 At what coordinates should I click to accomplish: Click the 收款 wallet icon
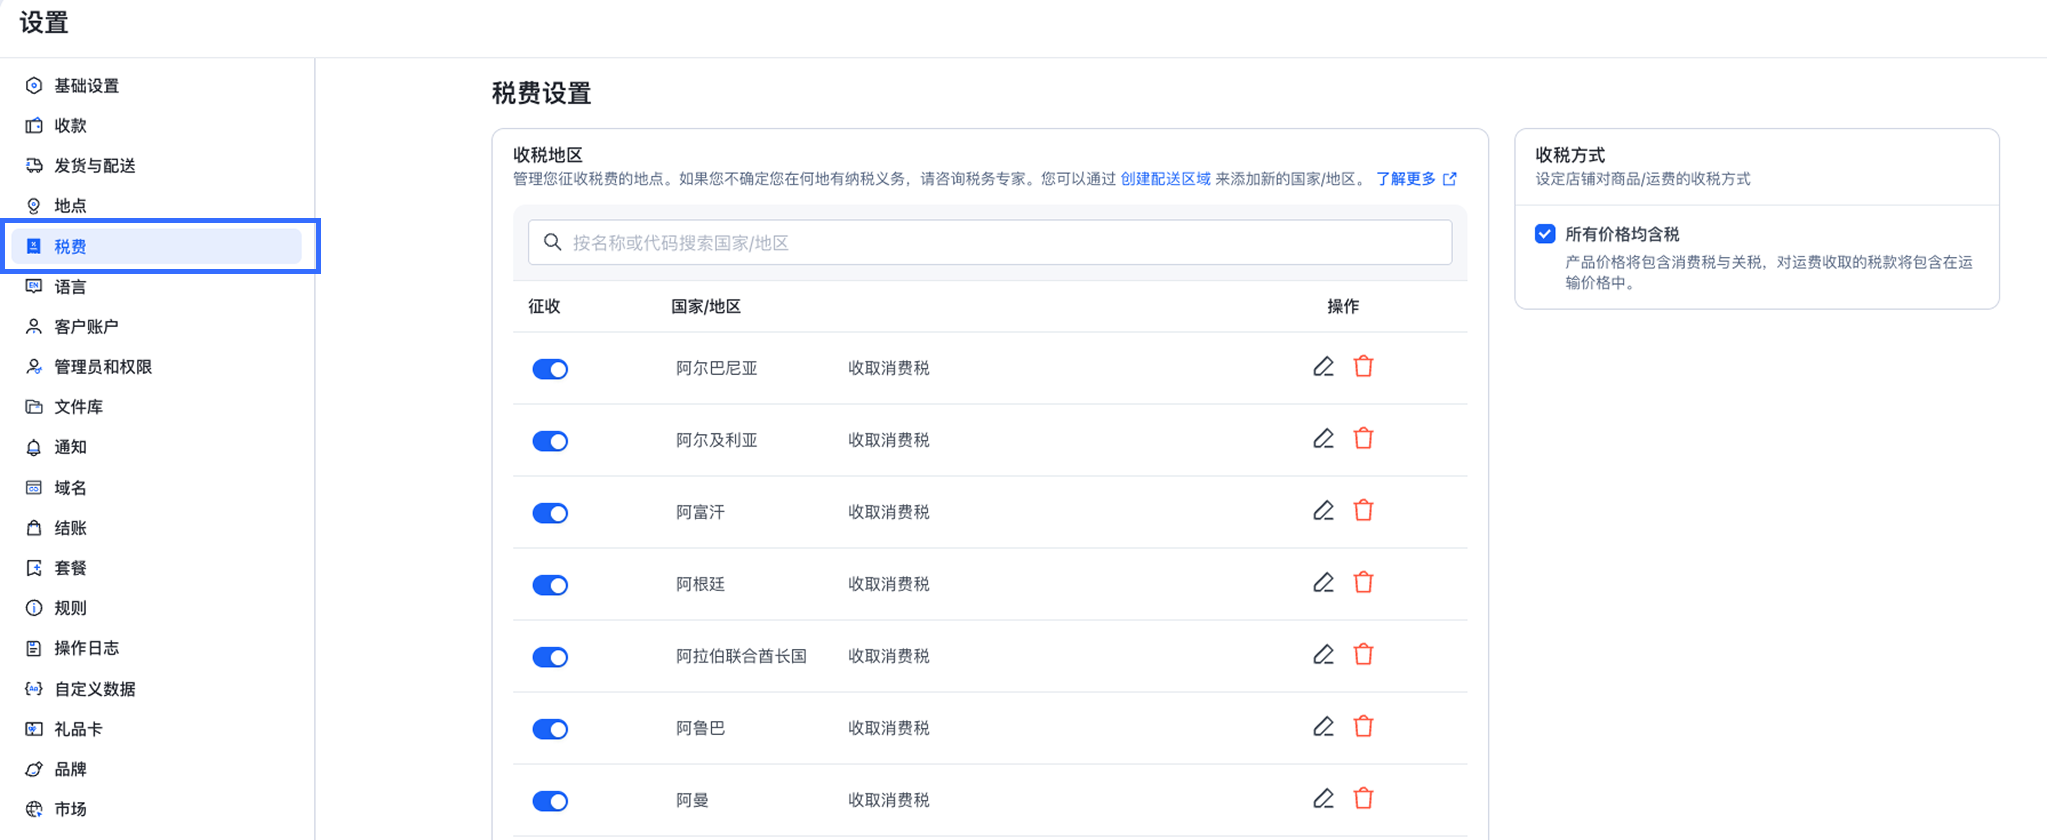point(34,125)
